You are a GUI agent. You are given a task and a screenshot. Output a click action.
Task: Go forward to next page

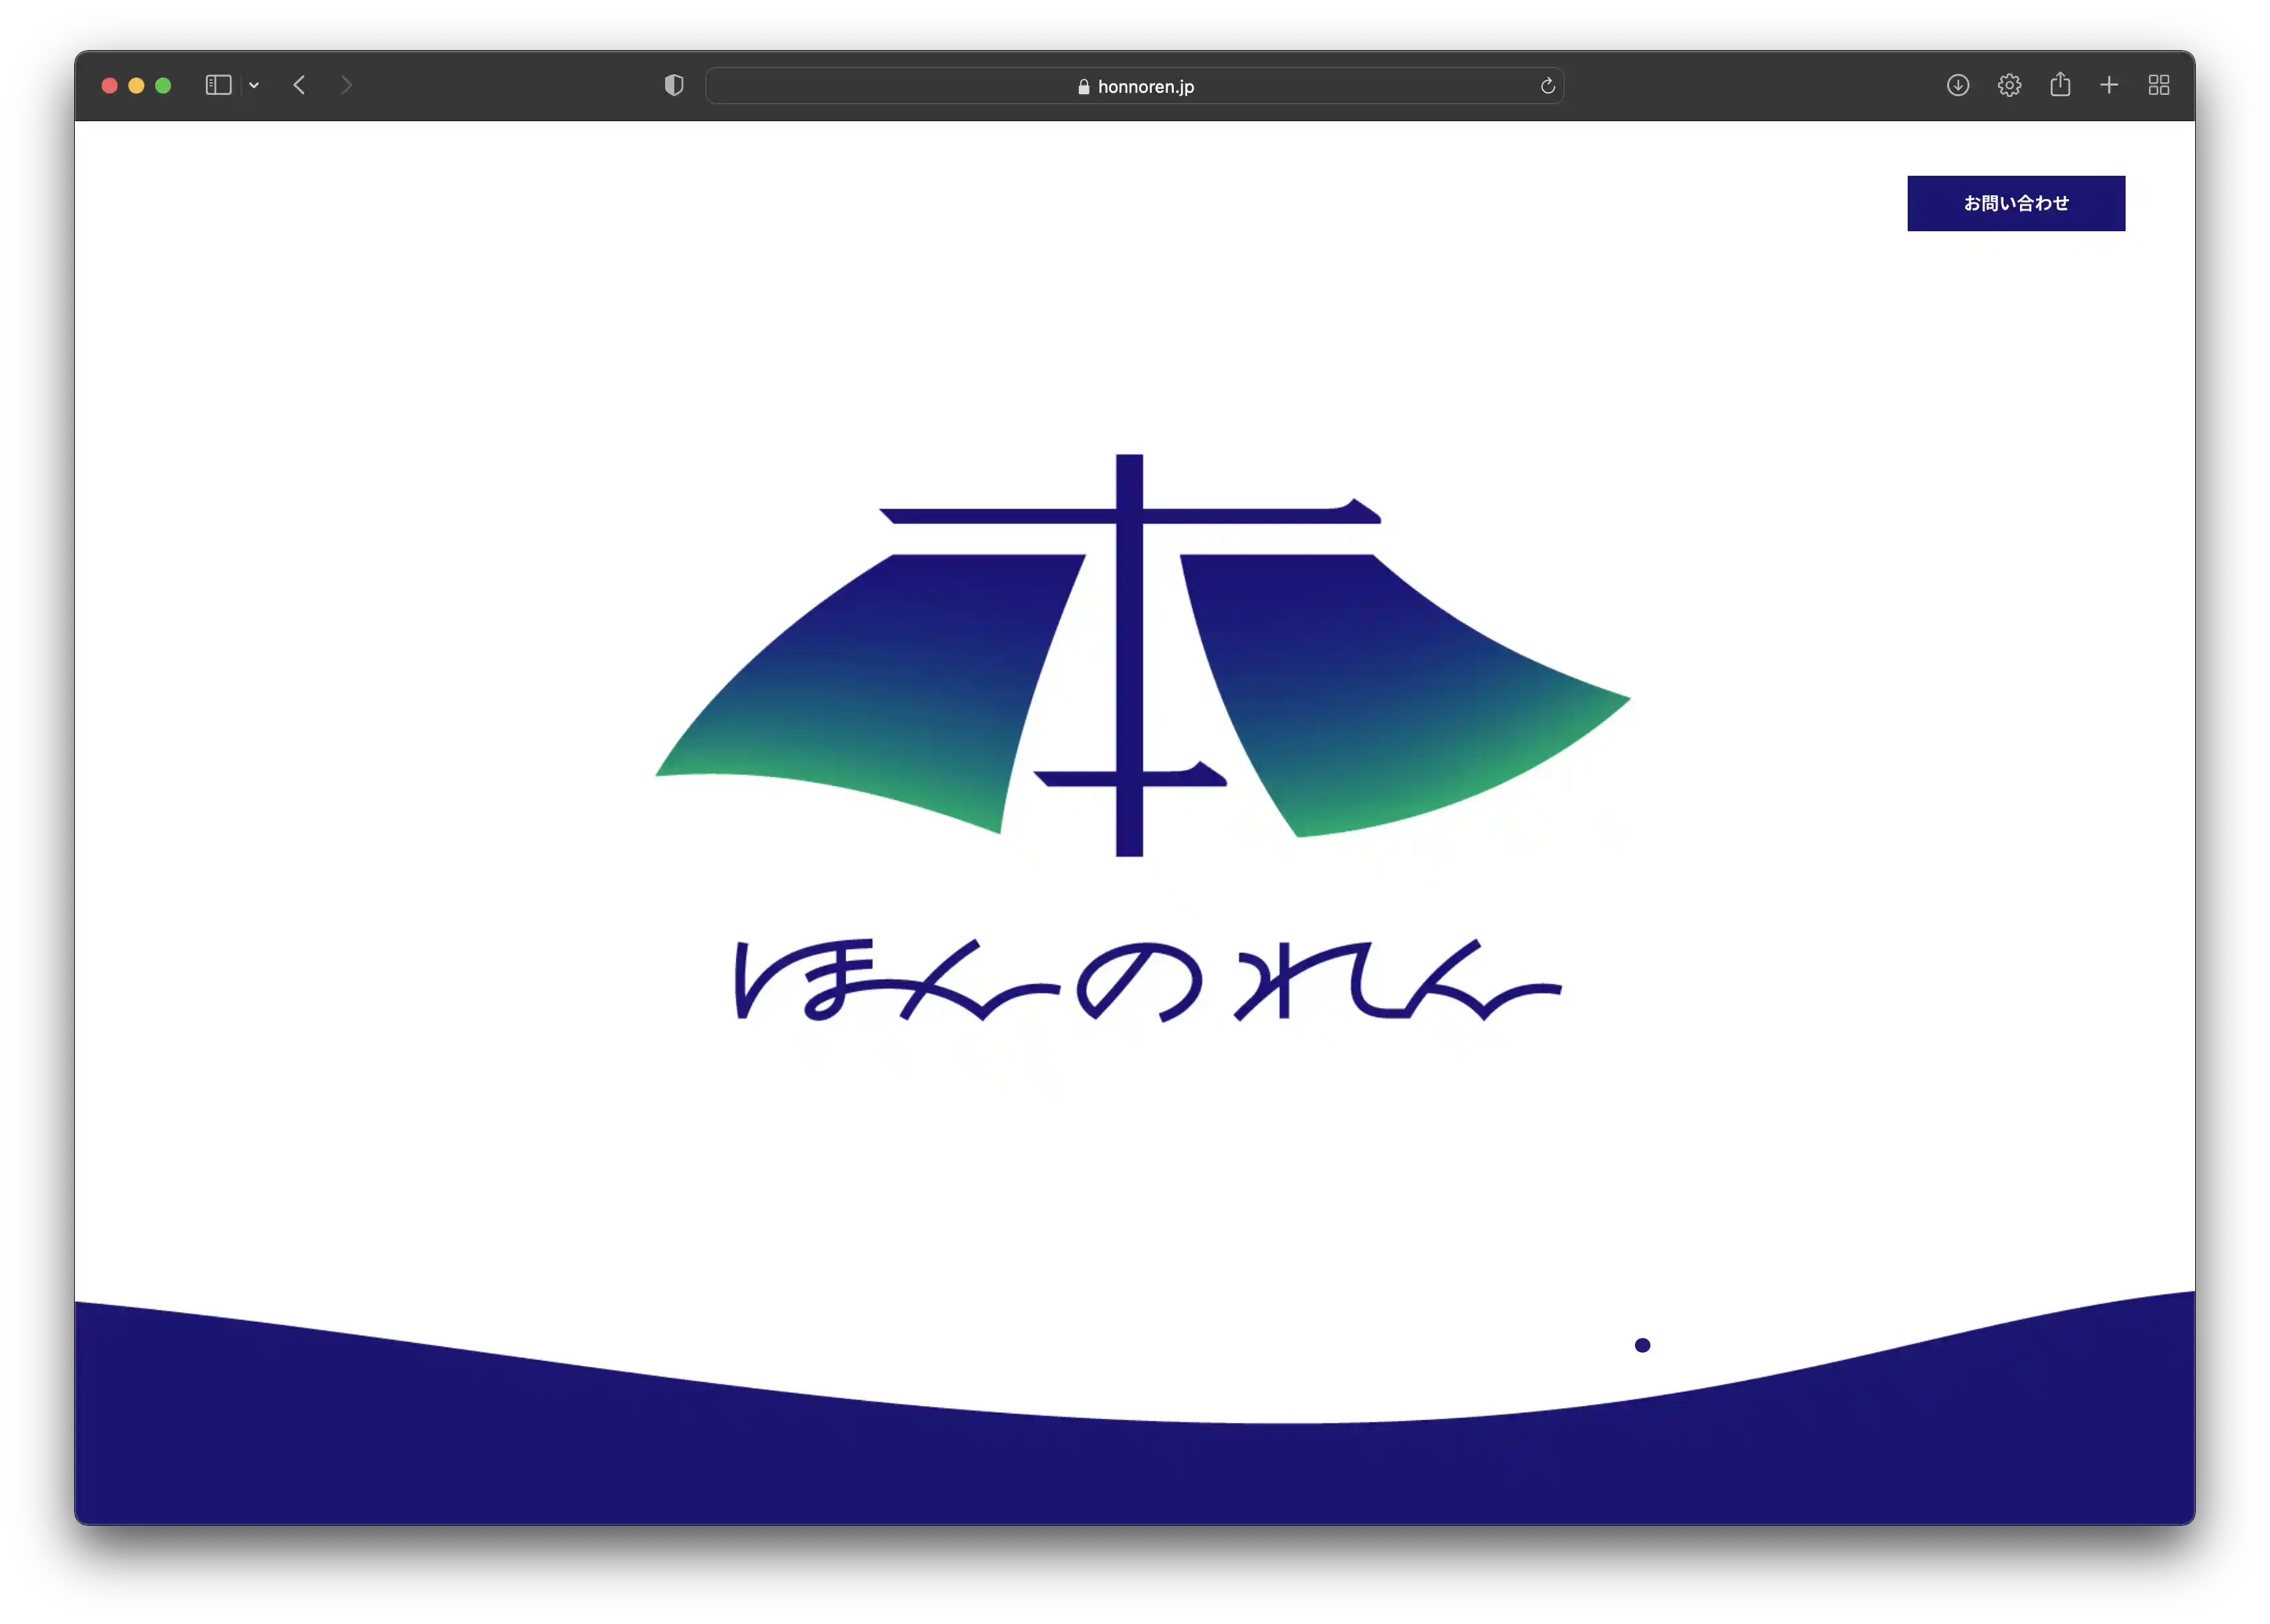(x=346, y=86)
